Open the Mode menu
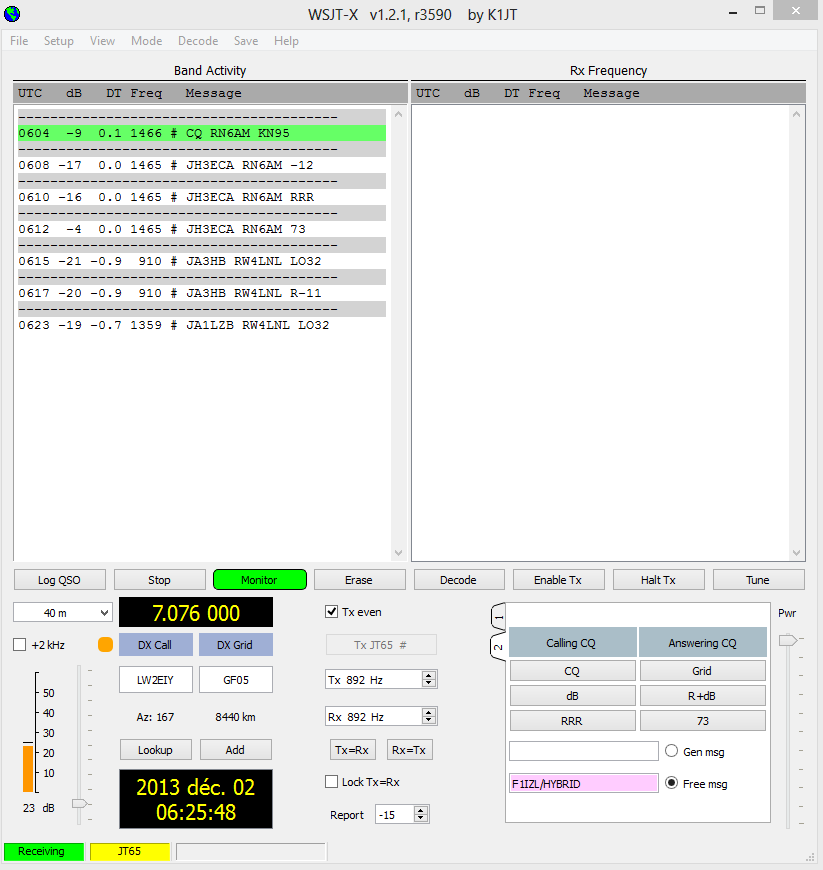 (x=147, y=41)
